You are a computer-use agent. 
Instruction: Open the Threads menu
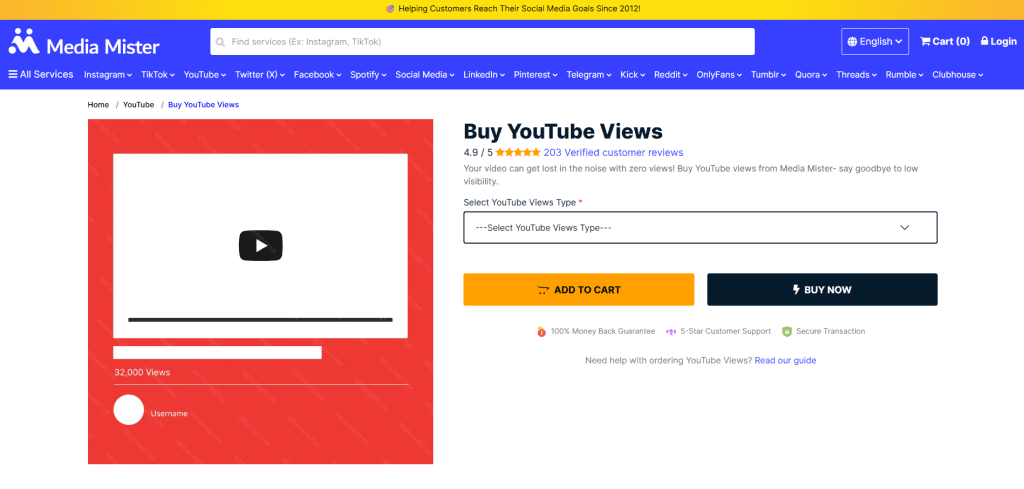pyautogui.click(x=857, y=74)
